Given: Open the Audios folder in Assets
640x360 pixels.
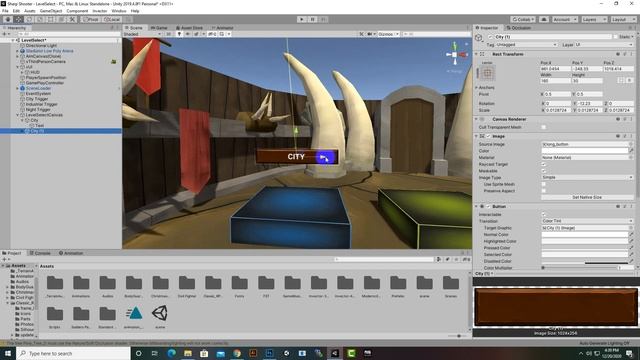Looking at the screenshot, I should (x=107, y=286).
